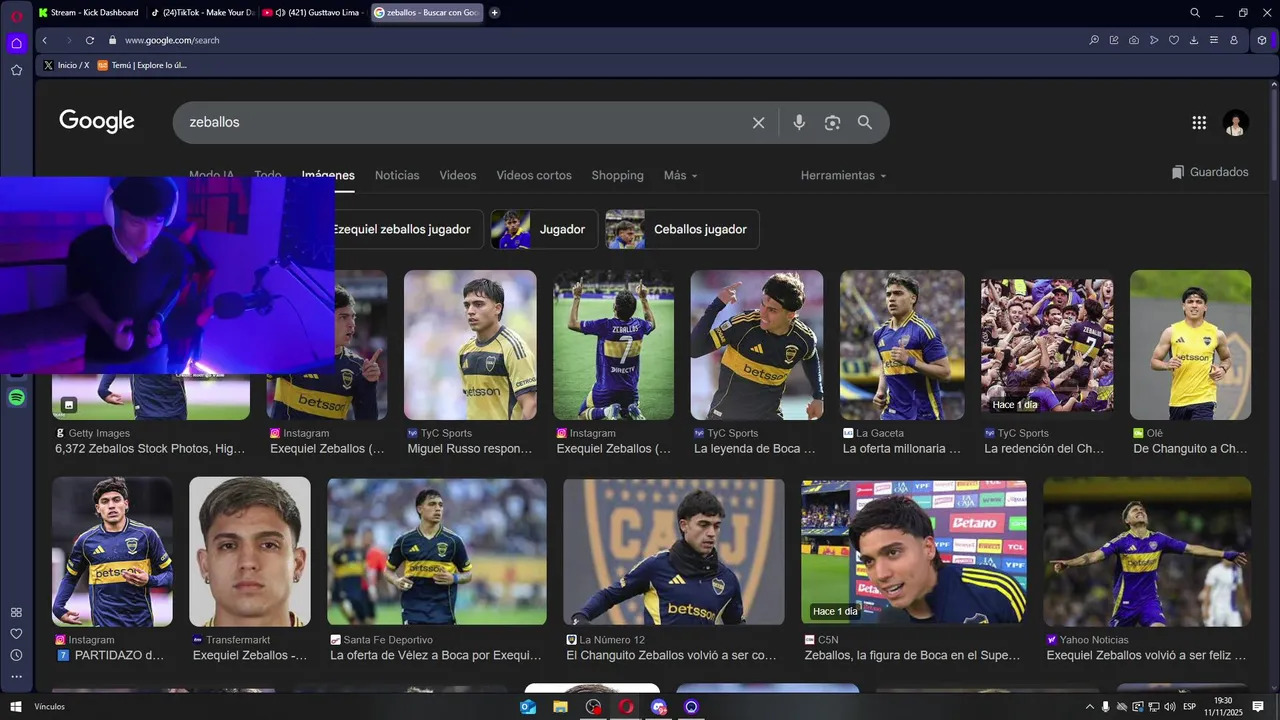Viewport: 1280px width, 720px height.
Task: Open La Gaceta image result
Action: pyautogui.click(x=902, y=345)
